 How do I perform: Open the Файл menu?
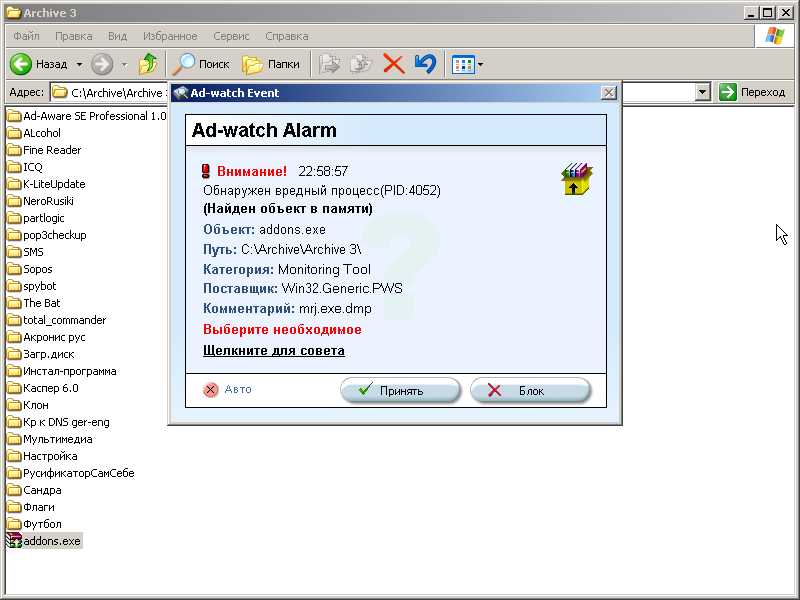tap(27, 36)
